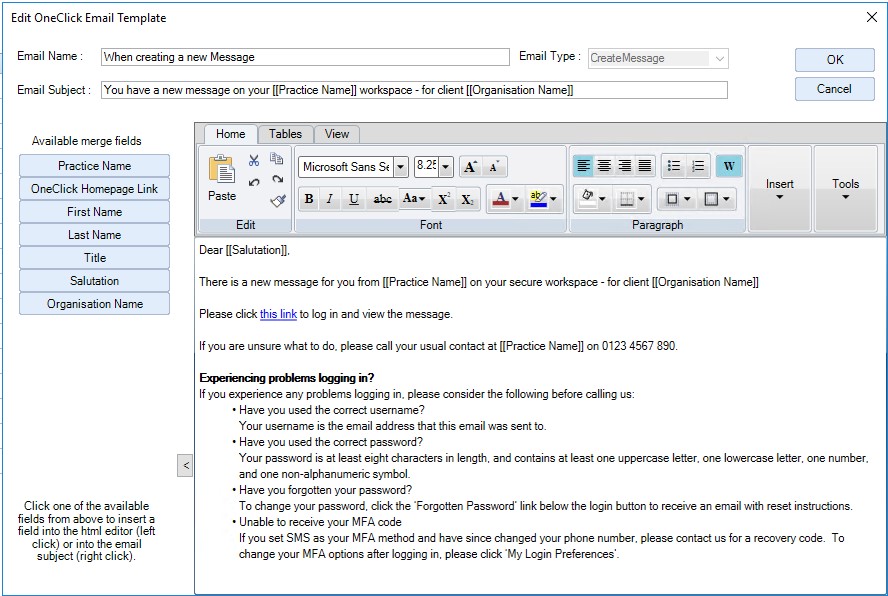Open the text highlight color picker

[543, 199]
